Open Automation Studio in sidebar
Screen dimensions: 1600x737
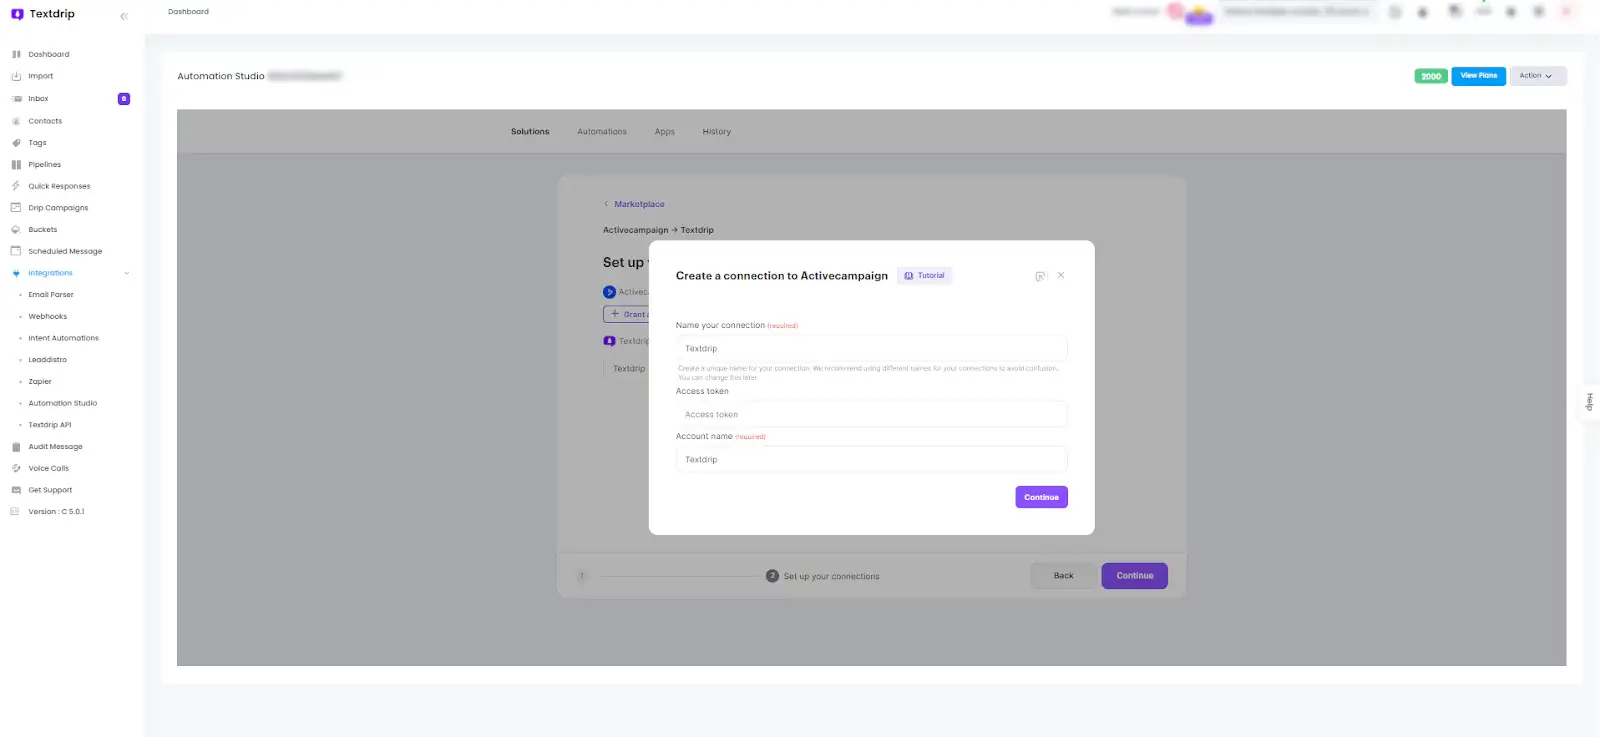point(63,403)
